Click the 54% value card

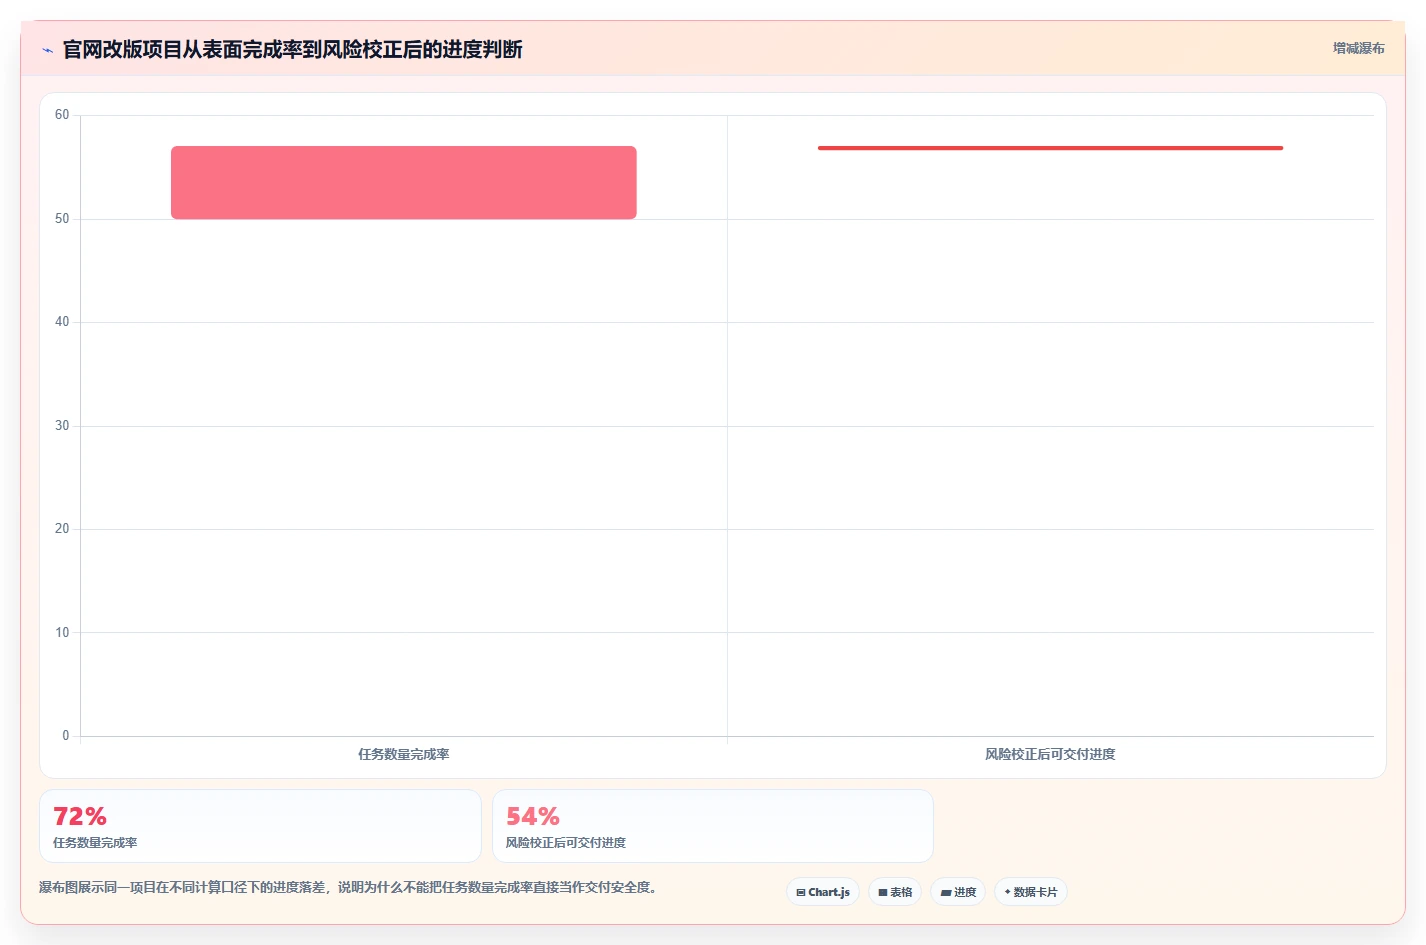click(713, 826)
